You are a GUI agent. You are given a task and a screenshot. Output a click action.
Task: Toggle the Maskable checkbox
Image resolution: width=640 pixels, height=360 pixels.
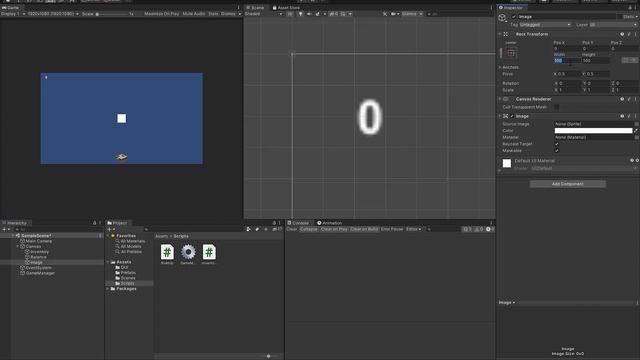click(x=556, y=151)
